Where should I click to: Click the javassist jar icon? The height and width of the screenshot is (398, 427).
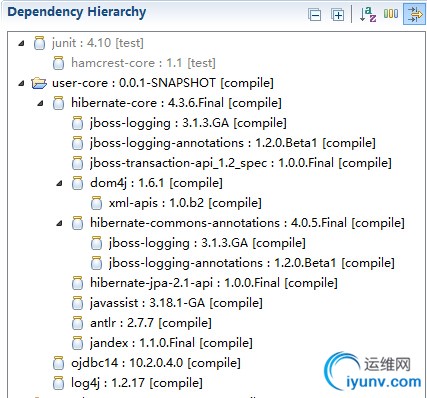[78, 303]
